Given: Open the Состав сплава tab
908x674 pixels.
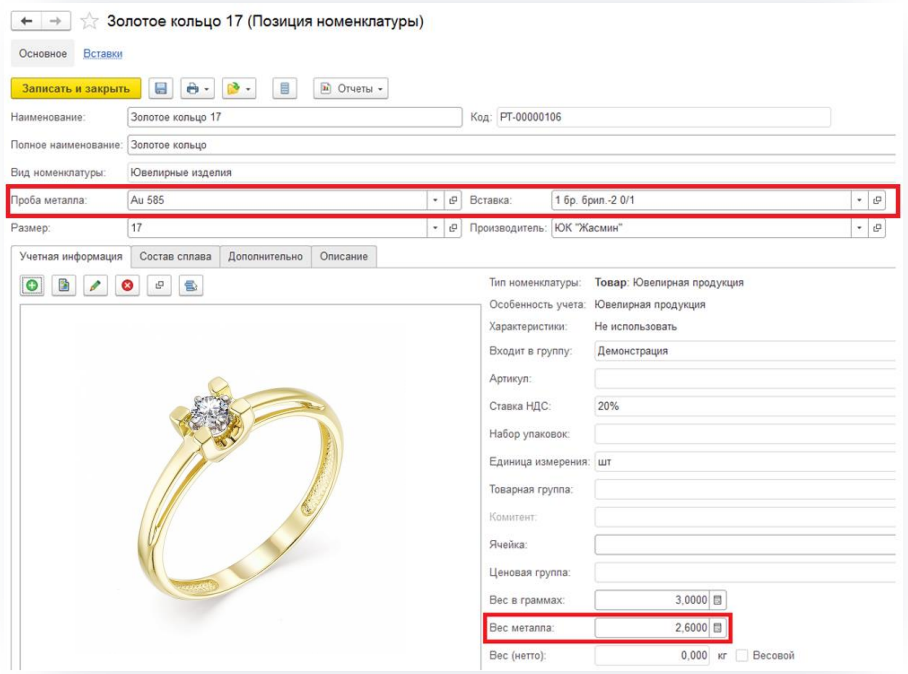Looking at the screenshot, I should [x=175, y=257].
